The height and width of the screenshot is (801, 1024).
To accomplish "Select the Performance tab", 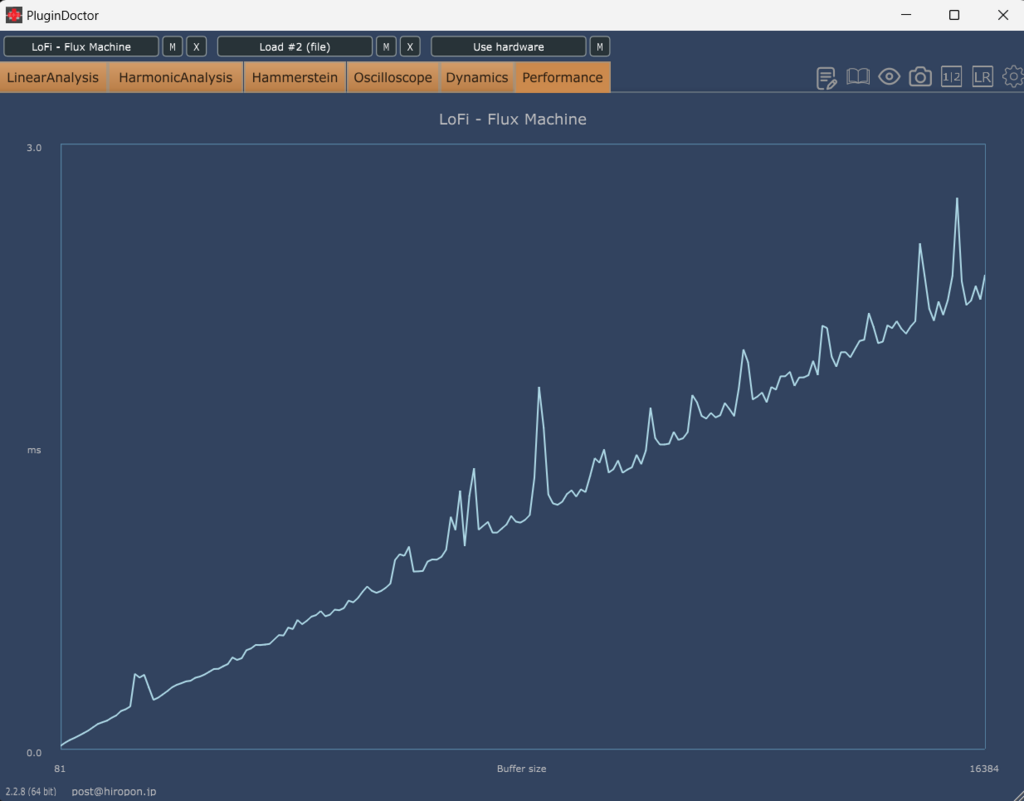I will pos(562,78).
